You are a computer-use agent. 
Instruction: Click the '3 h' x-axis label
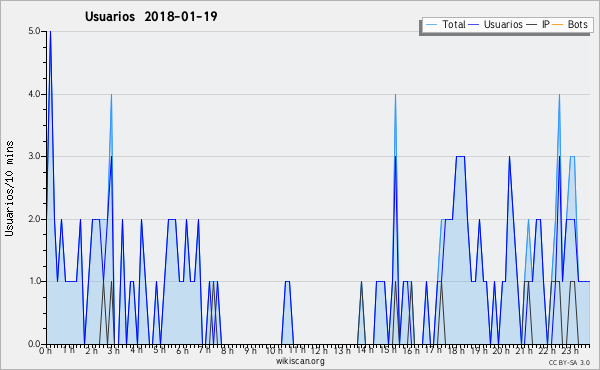tap(114, 350)
